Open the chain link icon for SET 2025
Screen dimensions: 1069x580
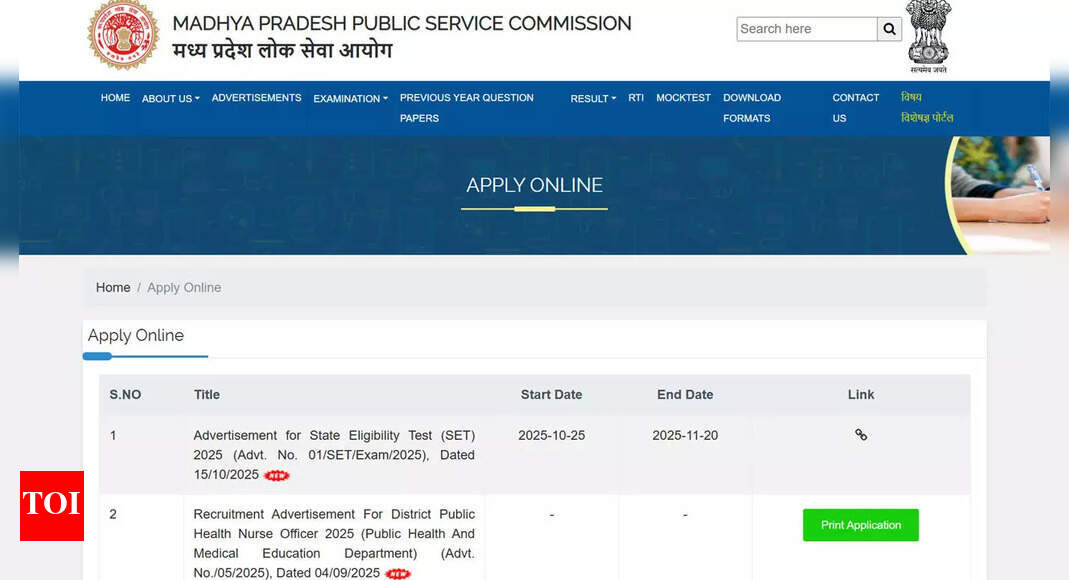tap(861, 435)
